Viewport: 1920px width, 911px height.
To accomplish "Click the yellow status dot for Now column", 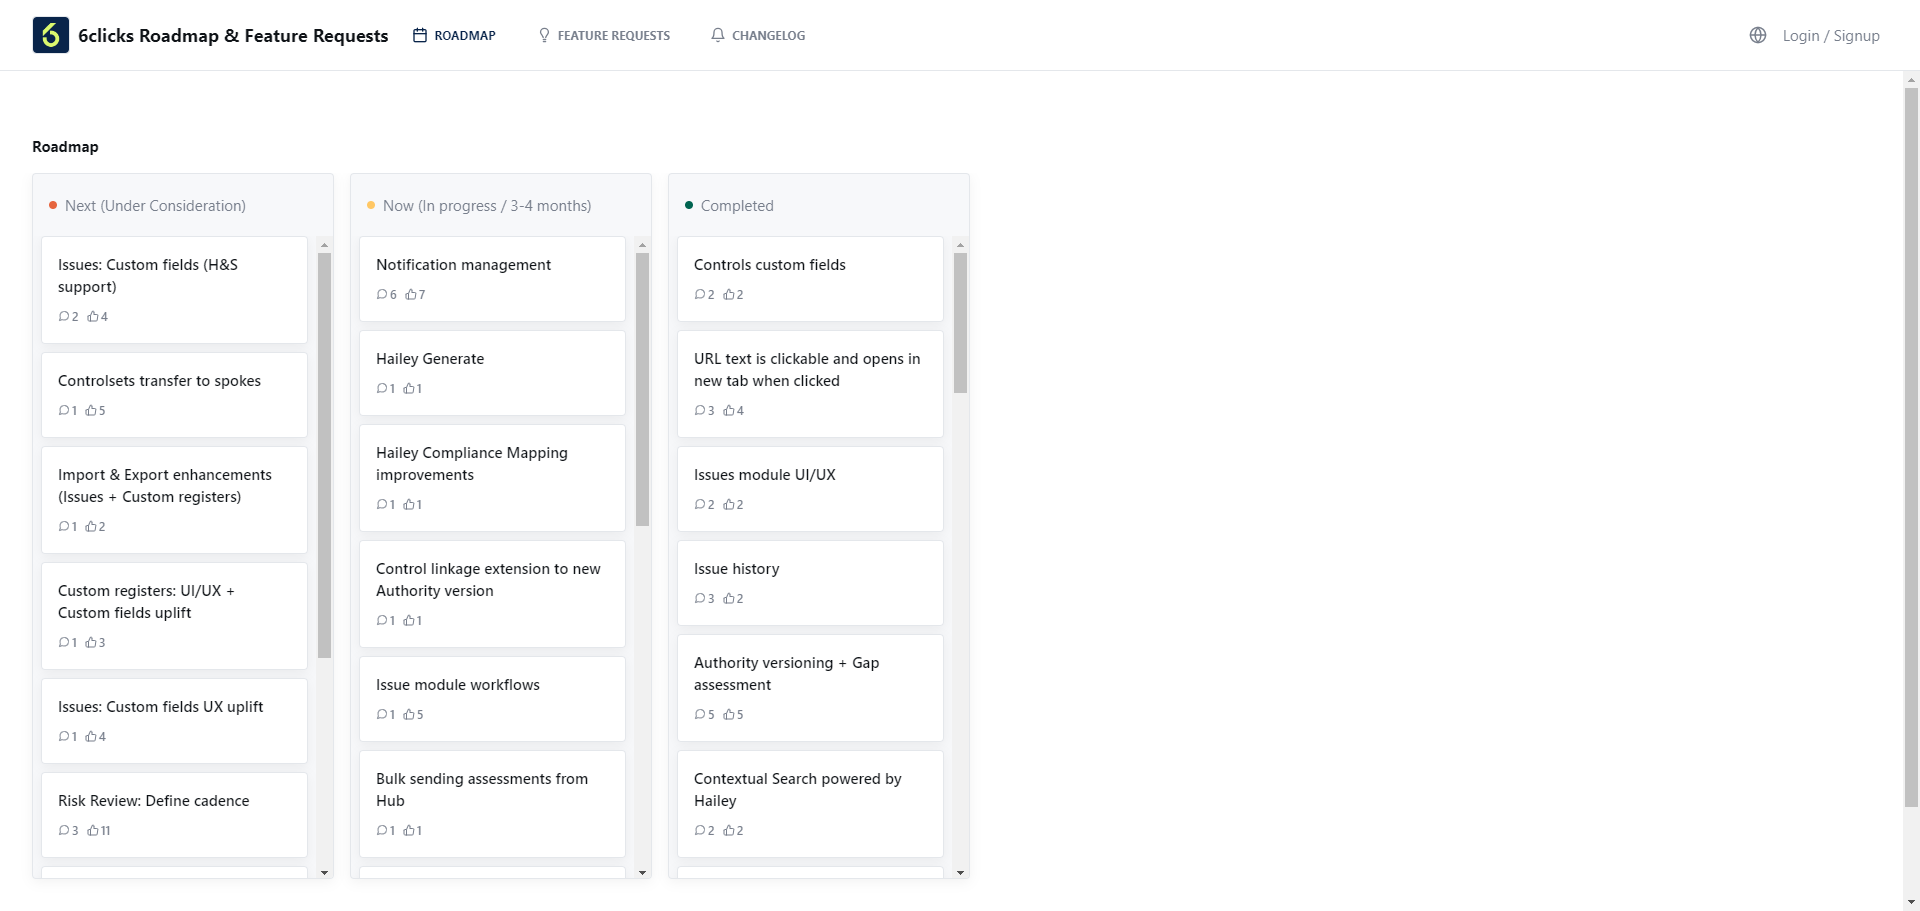I will (x=371, y=205).
